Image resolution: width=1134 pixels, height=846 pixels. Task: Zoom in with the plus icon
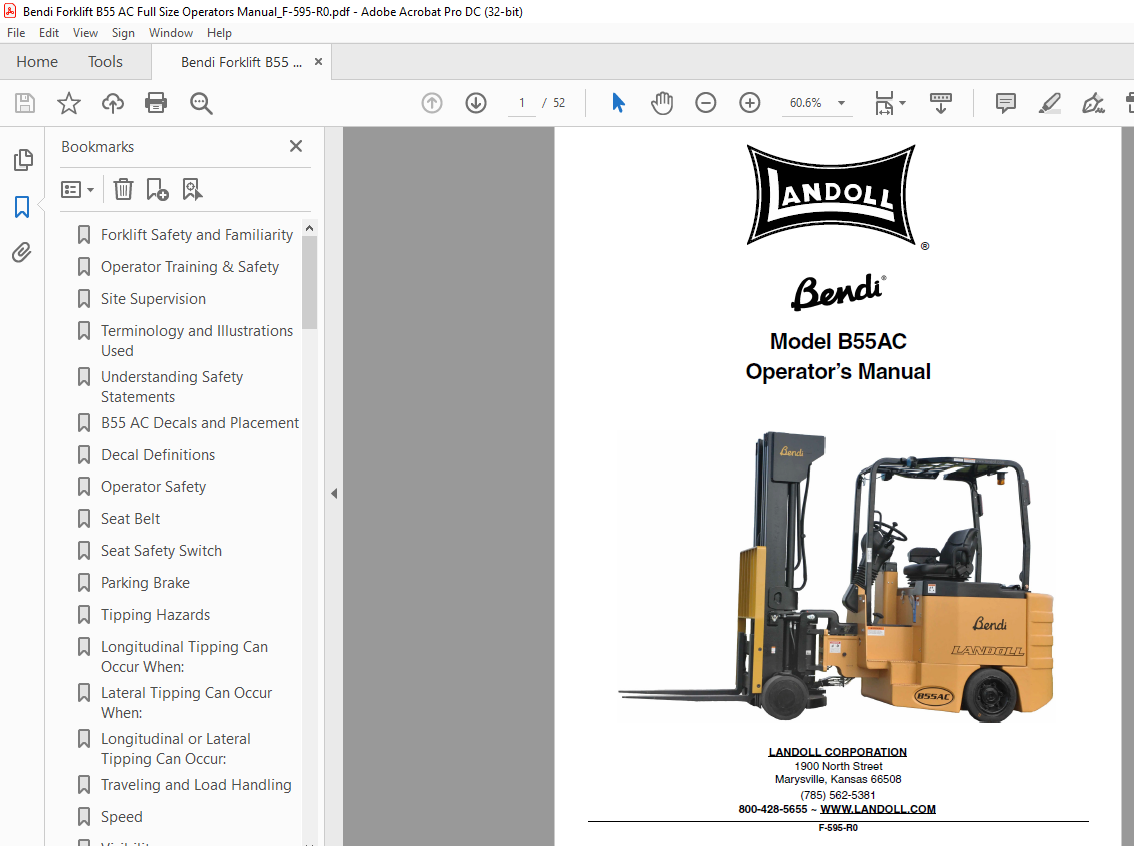click(x=750, y=103)
